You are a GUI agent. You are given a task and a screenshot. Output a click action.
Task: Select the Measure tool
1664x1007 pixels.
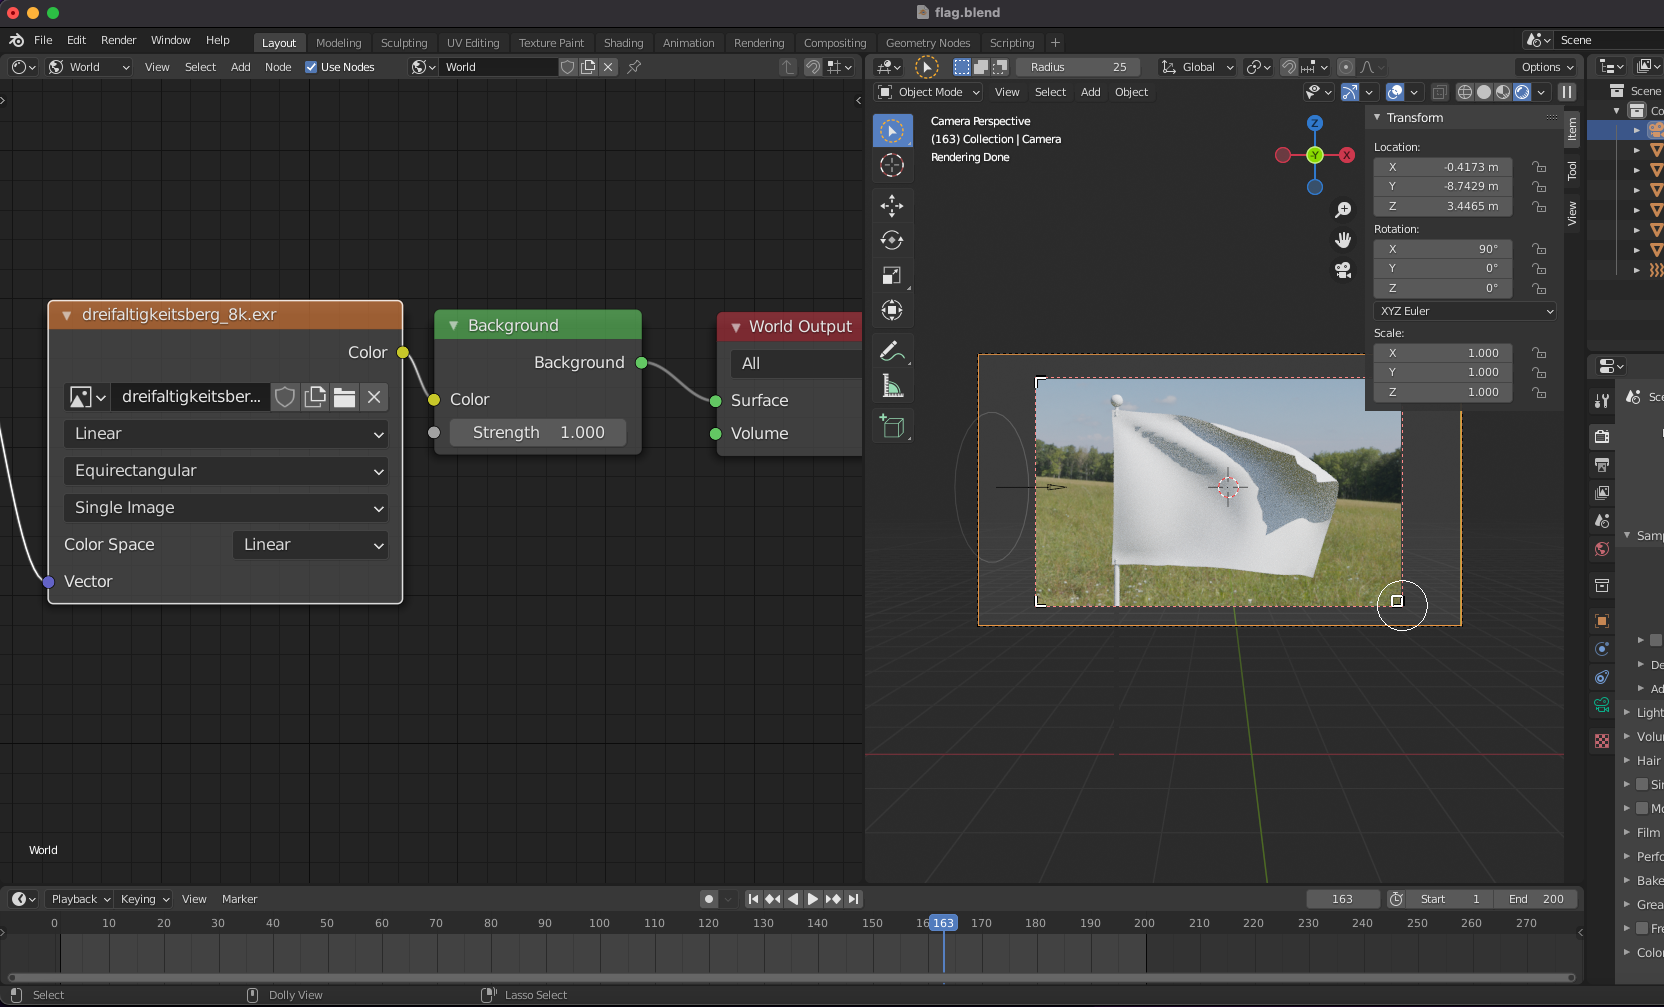pos(891,386)
